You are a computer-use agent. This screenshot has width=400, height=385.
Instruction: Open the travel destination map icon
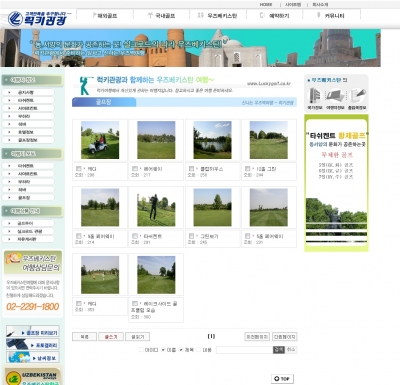point(335,95)
